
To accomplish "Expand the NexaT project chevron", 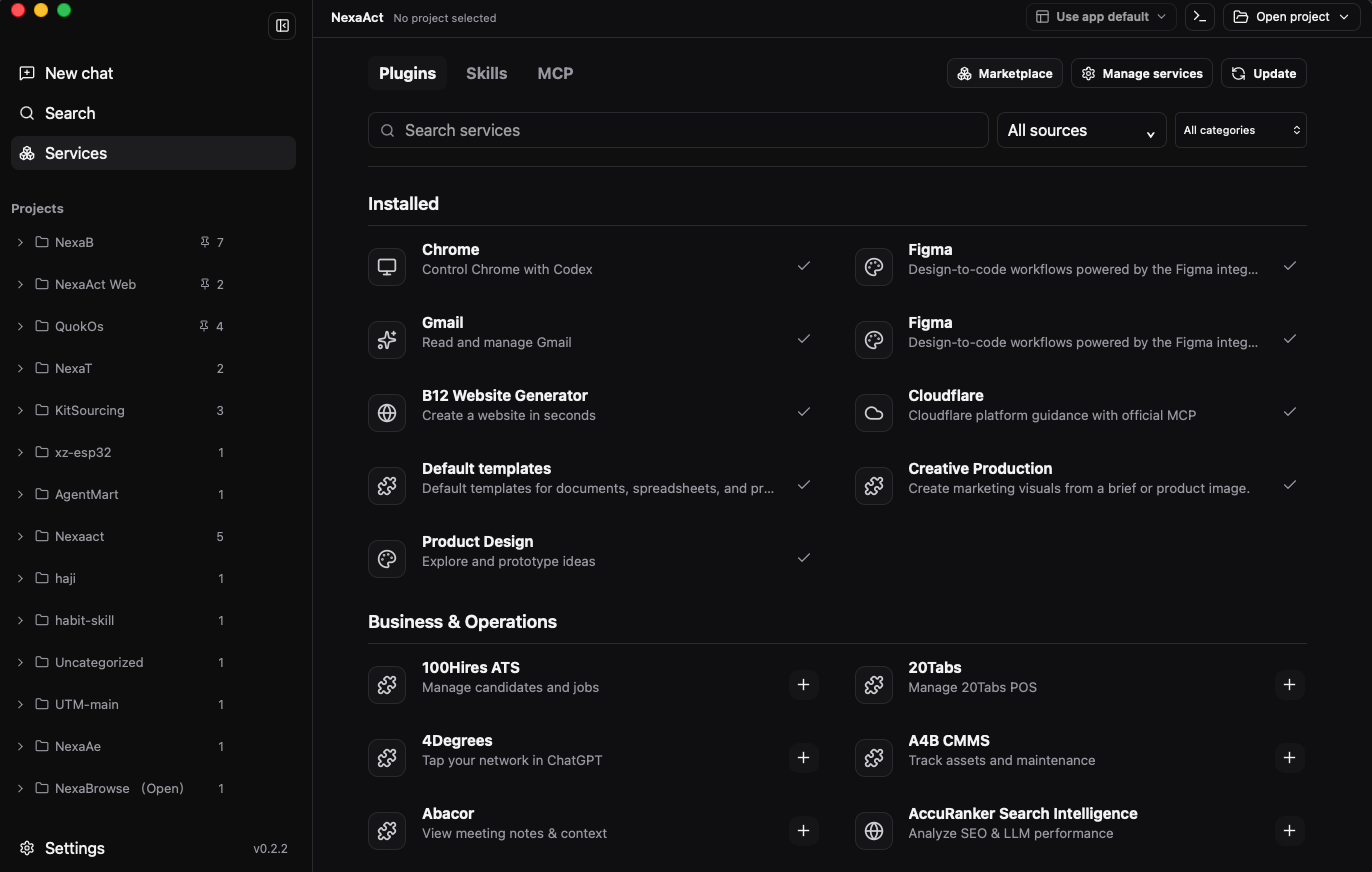I will (20, 368).
